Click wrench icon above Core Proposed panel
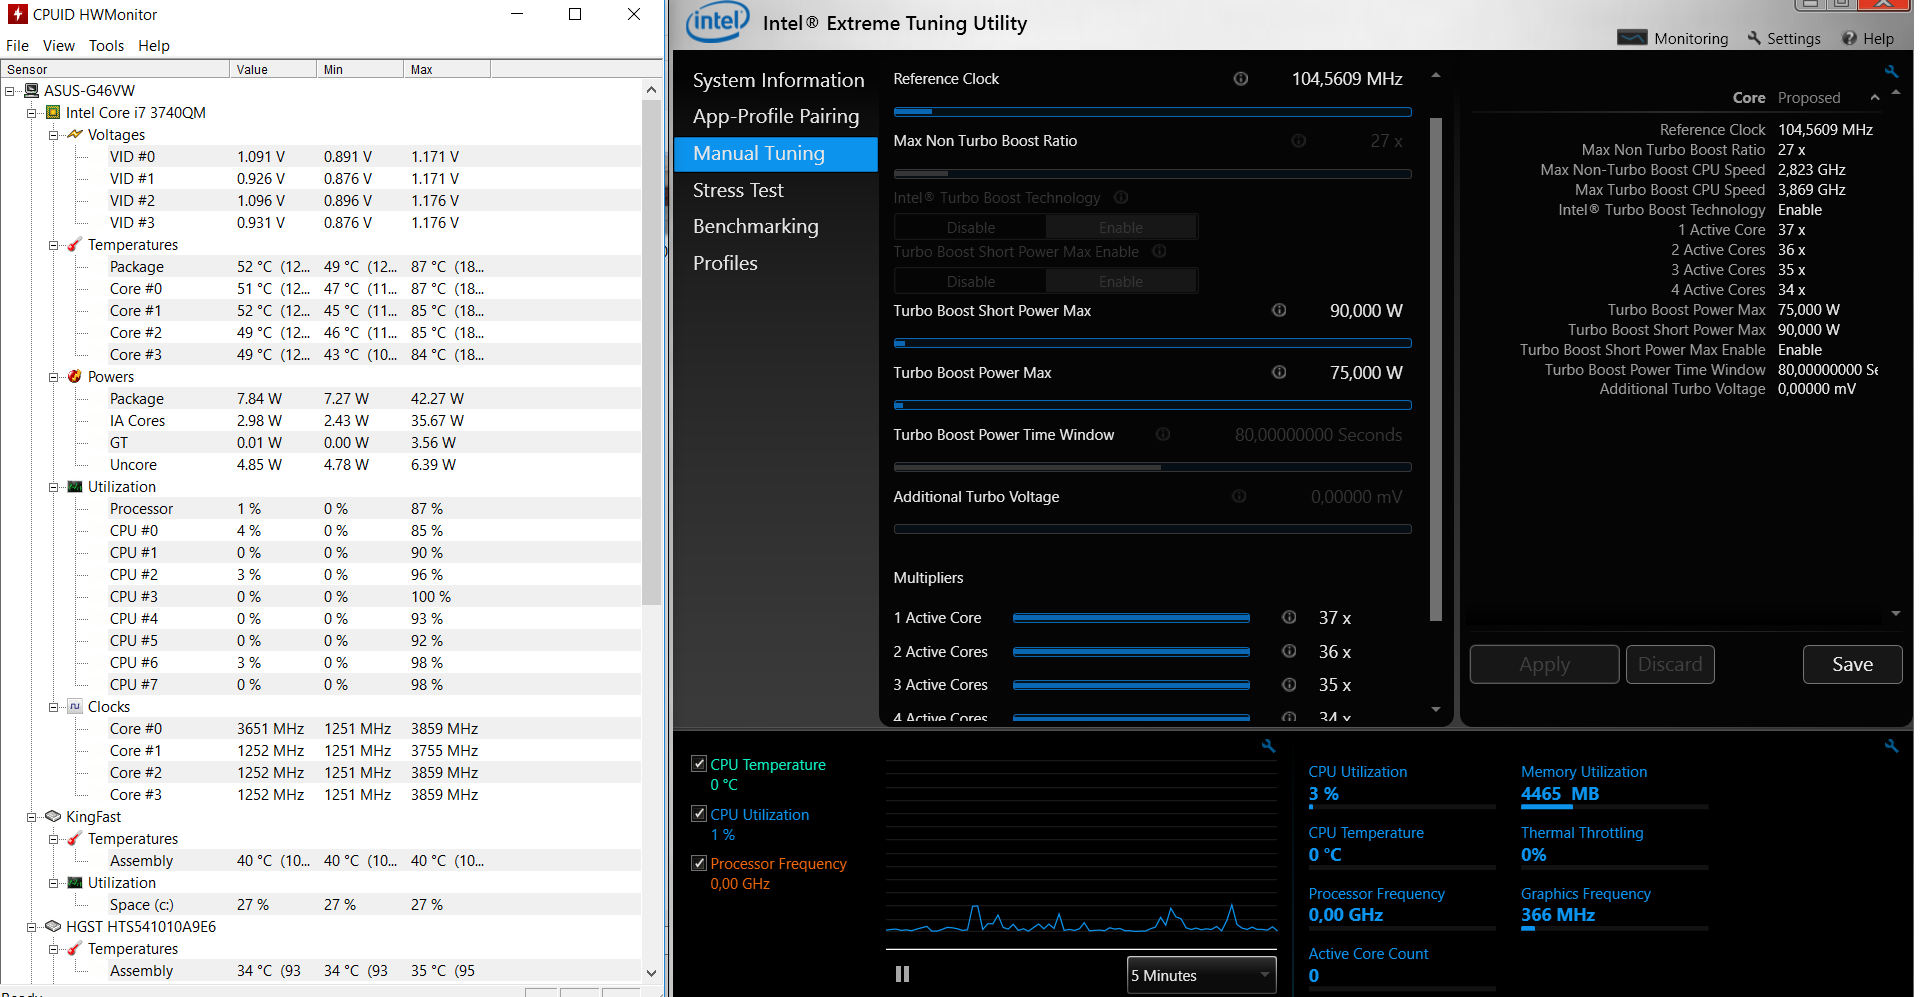 [x=1891, y=71]
